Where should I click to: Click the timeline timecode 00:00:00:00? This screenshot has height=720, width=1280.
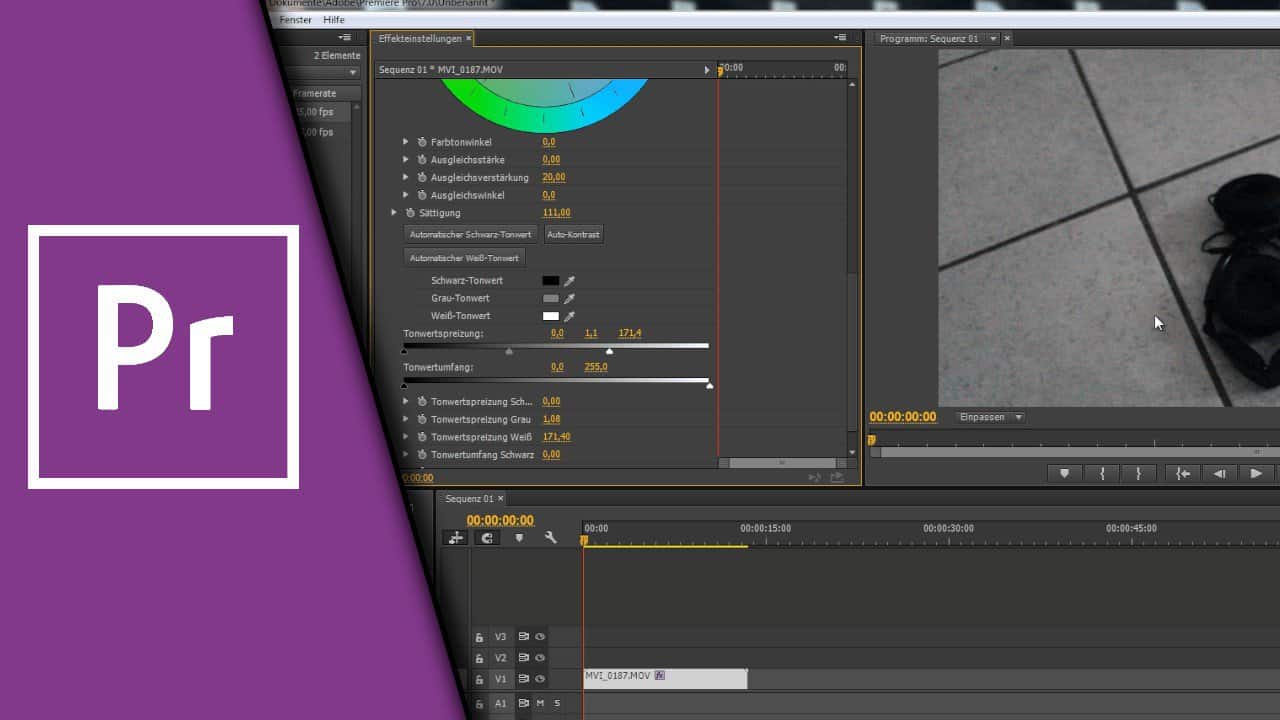tap(500, 521)
